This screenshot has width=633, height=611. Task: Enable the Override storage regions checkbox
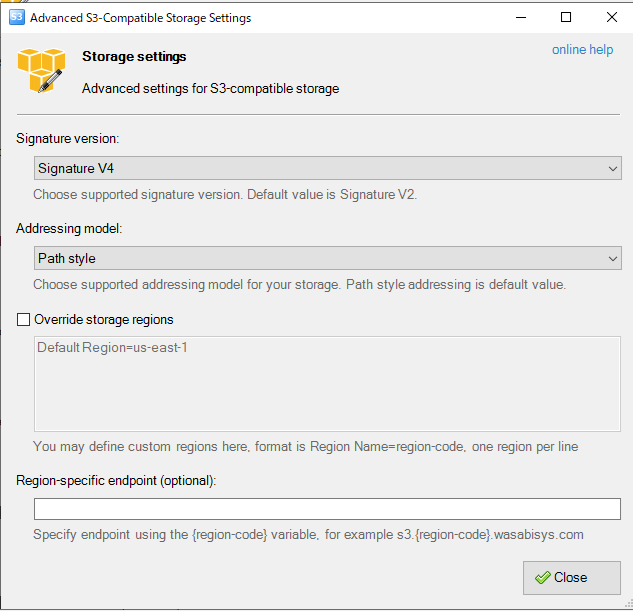click(23, 320)
